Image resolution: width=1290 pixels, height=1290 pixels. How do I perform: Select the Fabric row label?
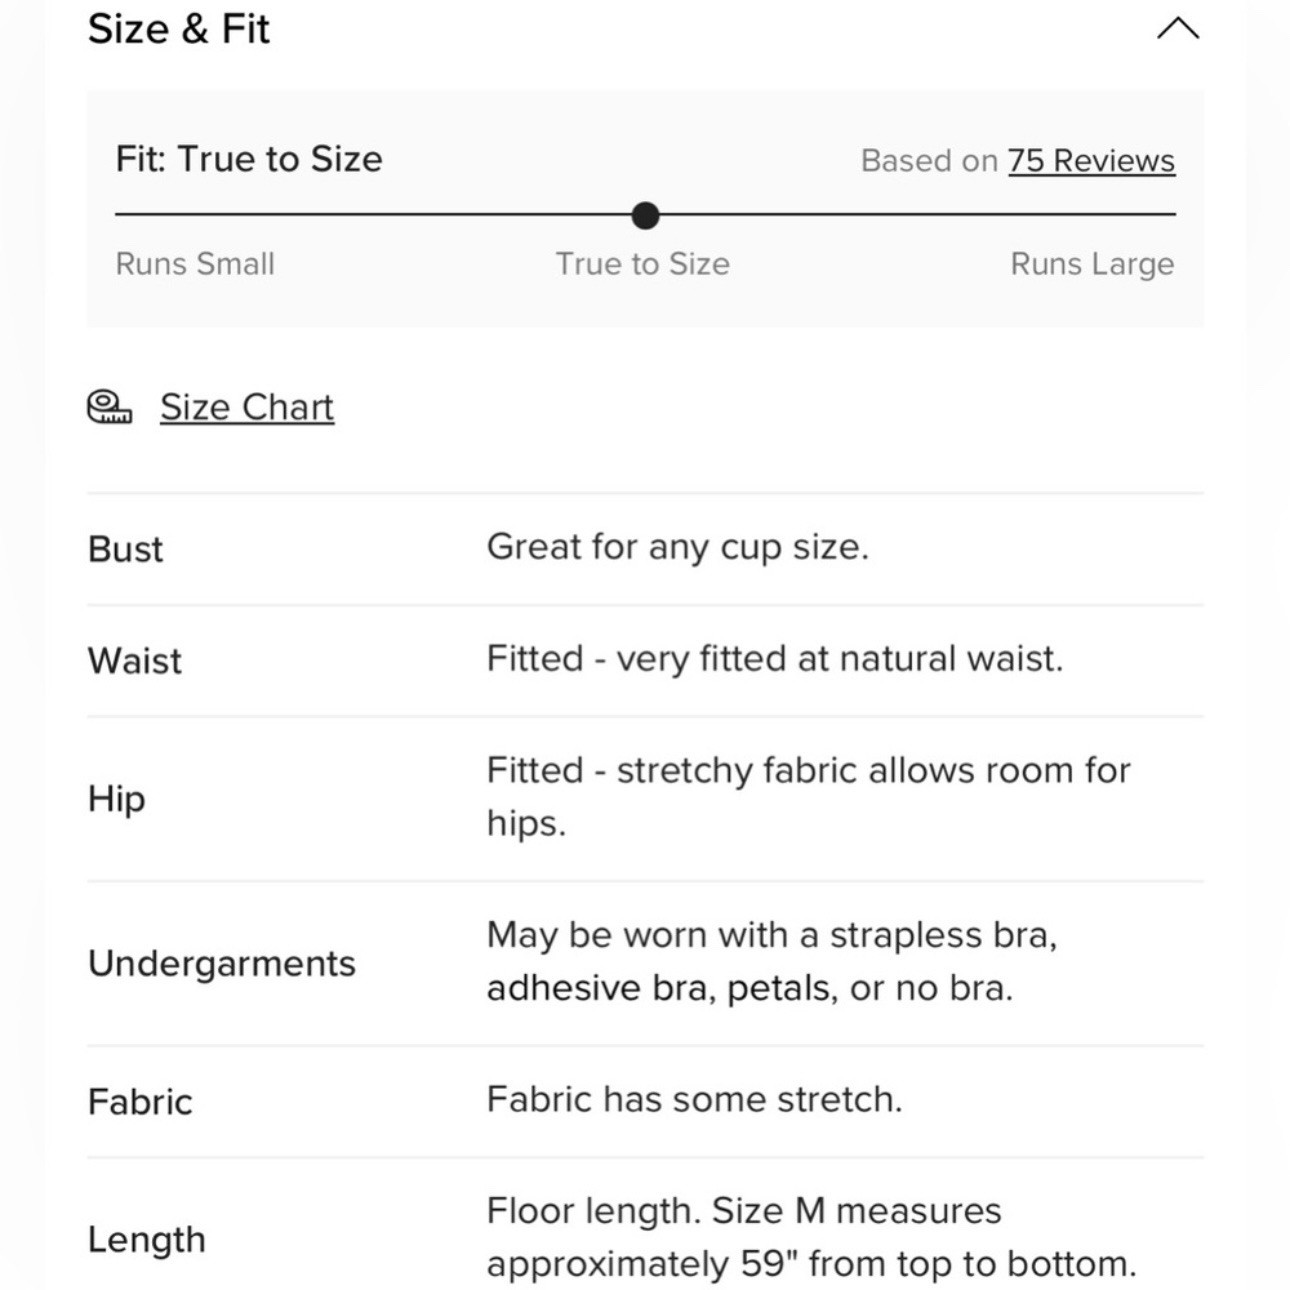(x=140, y=1102)
